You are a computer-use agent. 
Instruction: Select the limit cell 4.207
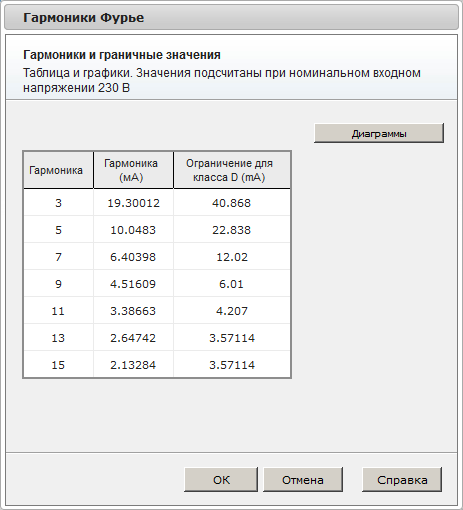click(x=232, y=311)
